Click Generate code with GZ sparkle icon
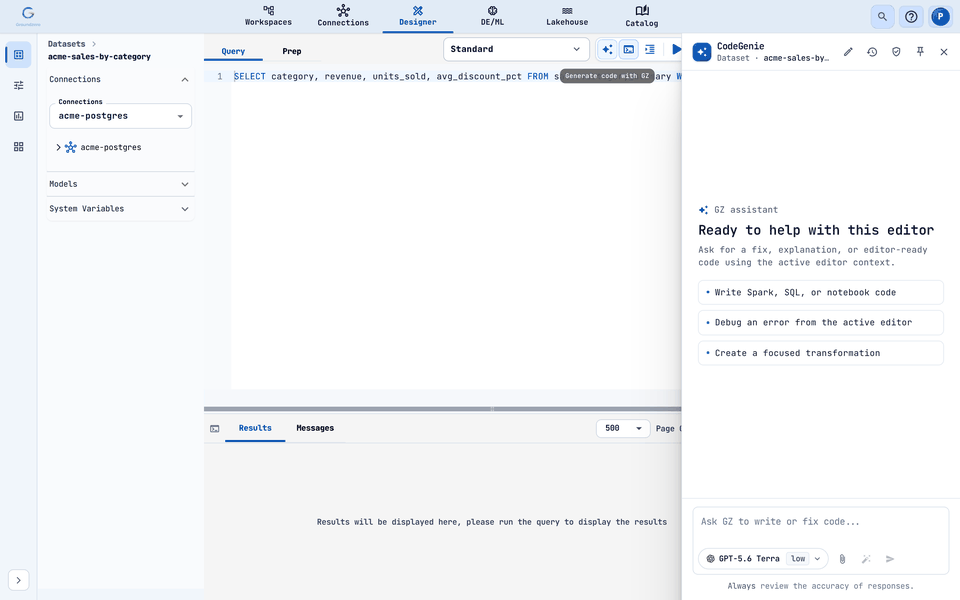The width and height of the screenshot is (960, 600). click(x=607, y=49)
